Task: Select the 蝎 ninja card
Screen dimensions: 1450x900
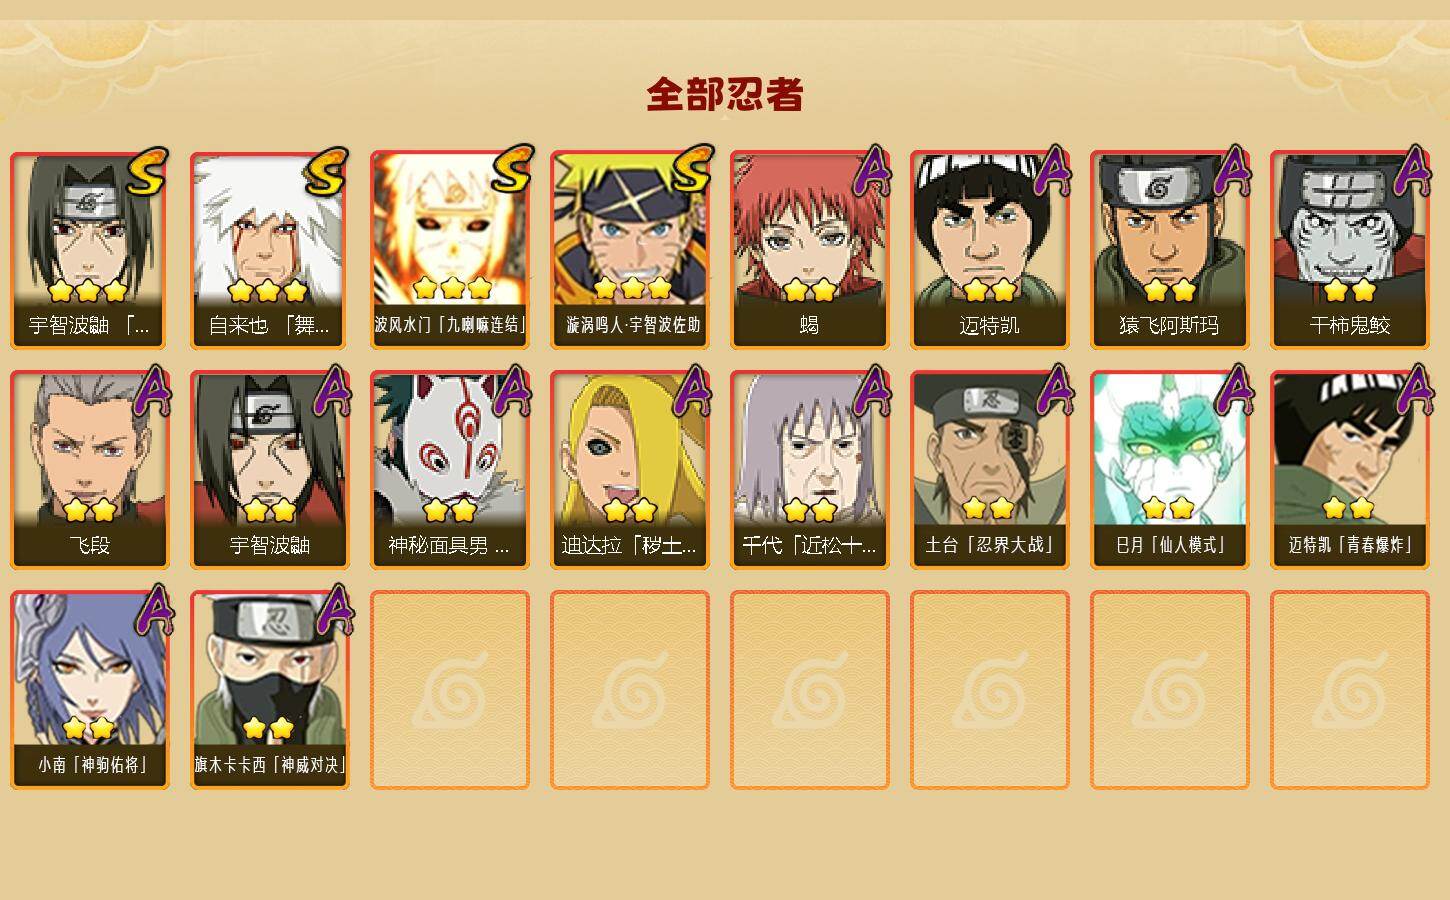Action: pos(810,250)
